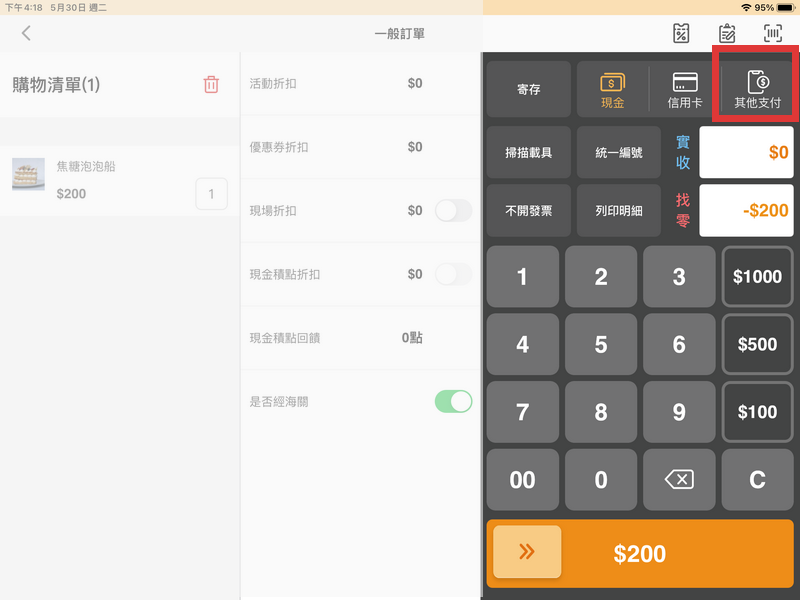Click the barcode scan icon
This screenshot has width=800, height=600.
tap(769, 33)
